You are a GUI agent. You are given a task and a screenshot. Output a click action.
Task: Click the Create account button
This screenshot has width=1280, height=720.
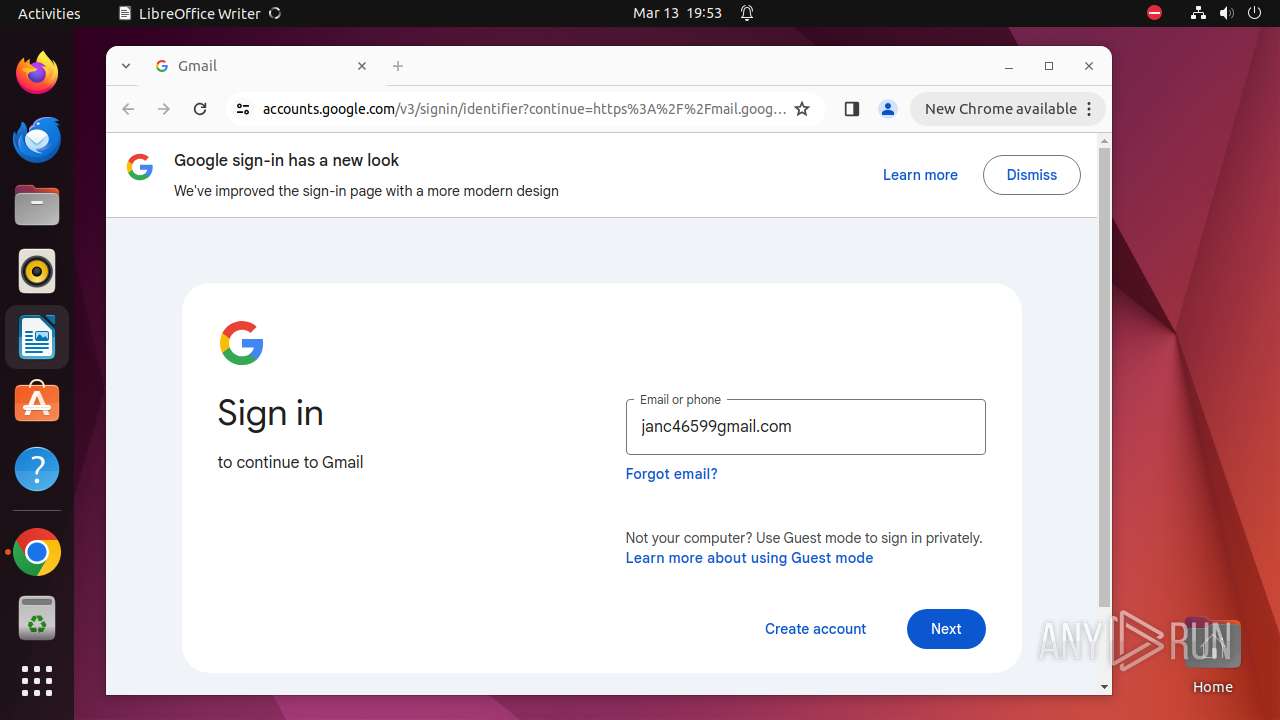(x=815, y=629)
